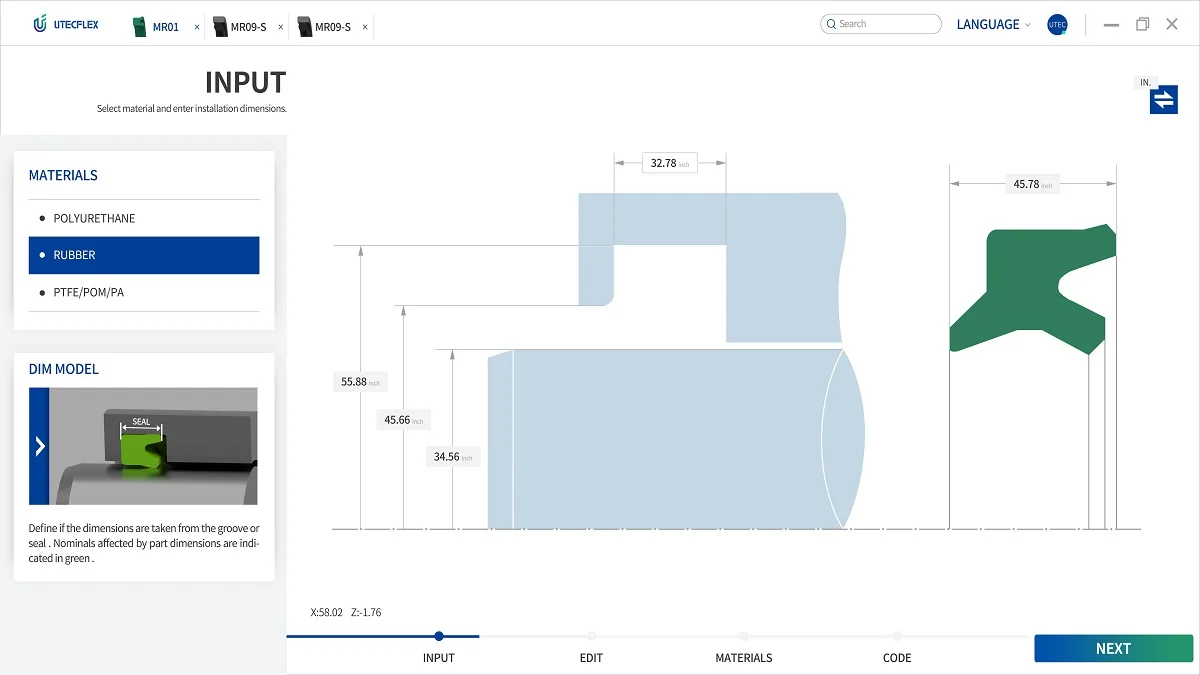Switch to the second MR09-S tab
This screenshot has width=1200, height=675.
331,27
